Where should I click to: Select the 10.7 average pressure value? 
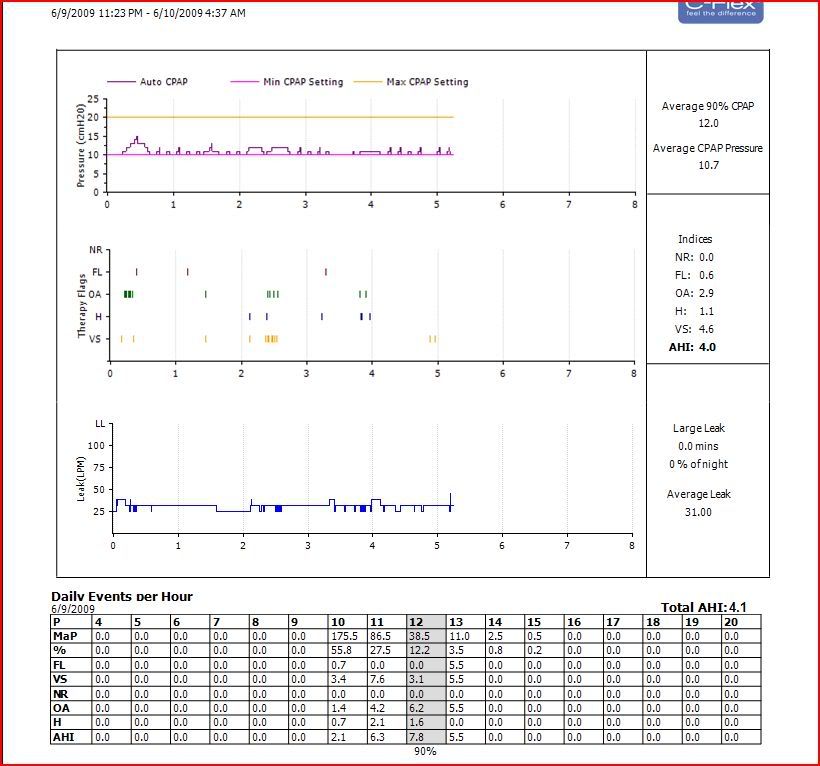tap(709, 165)
